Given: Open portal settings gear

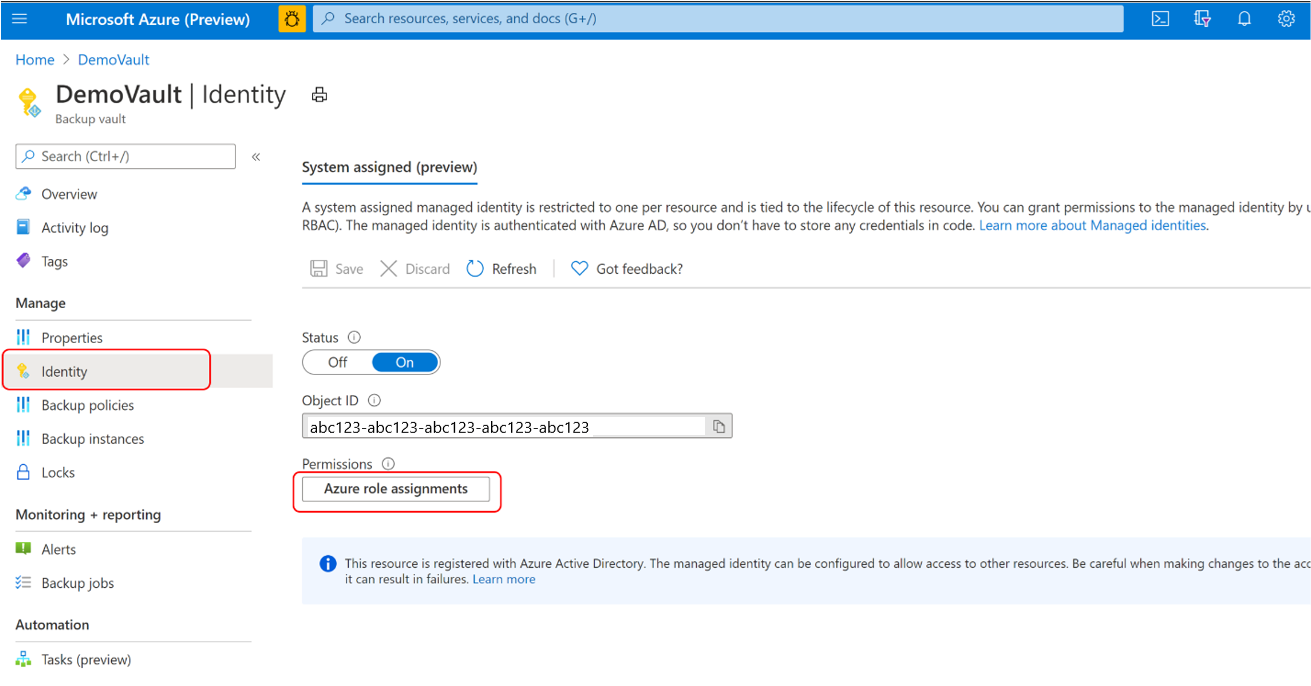Looking at the screenshot, I should click(1286, 19).
